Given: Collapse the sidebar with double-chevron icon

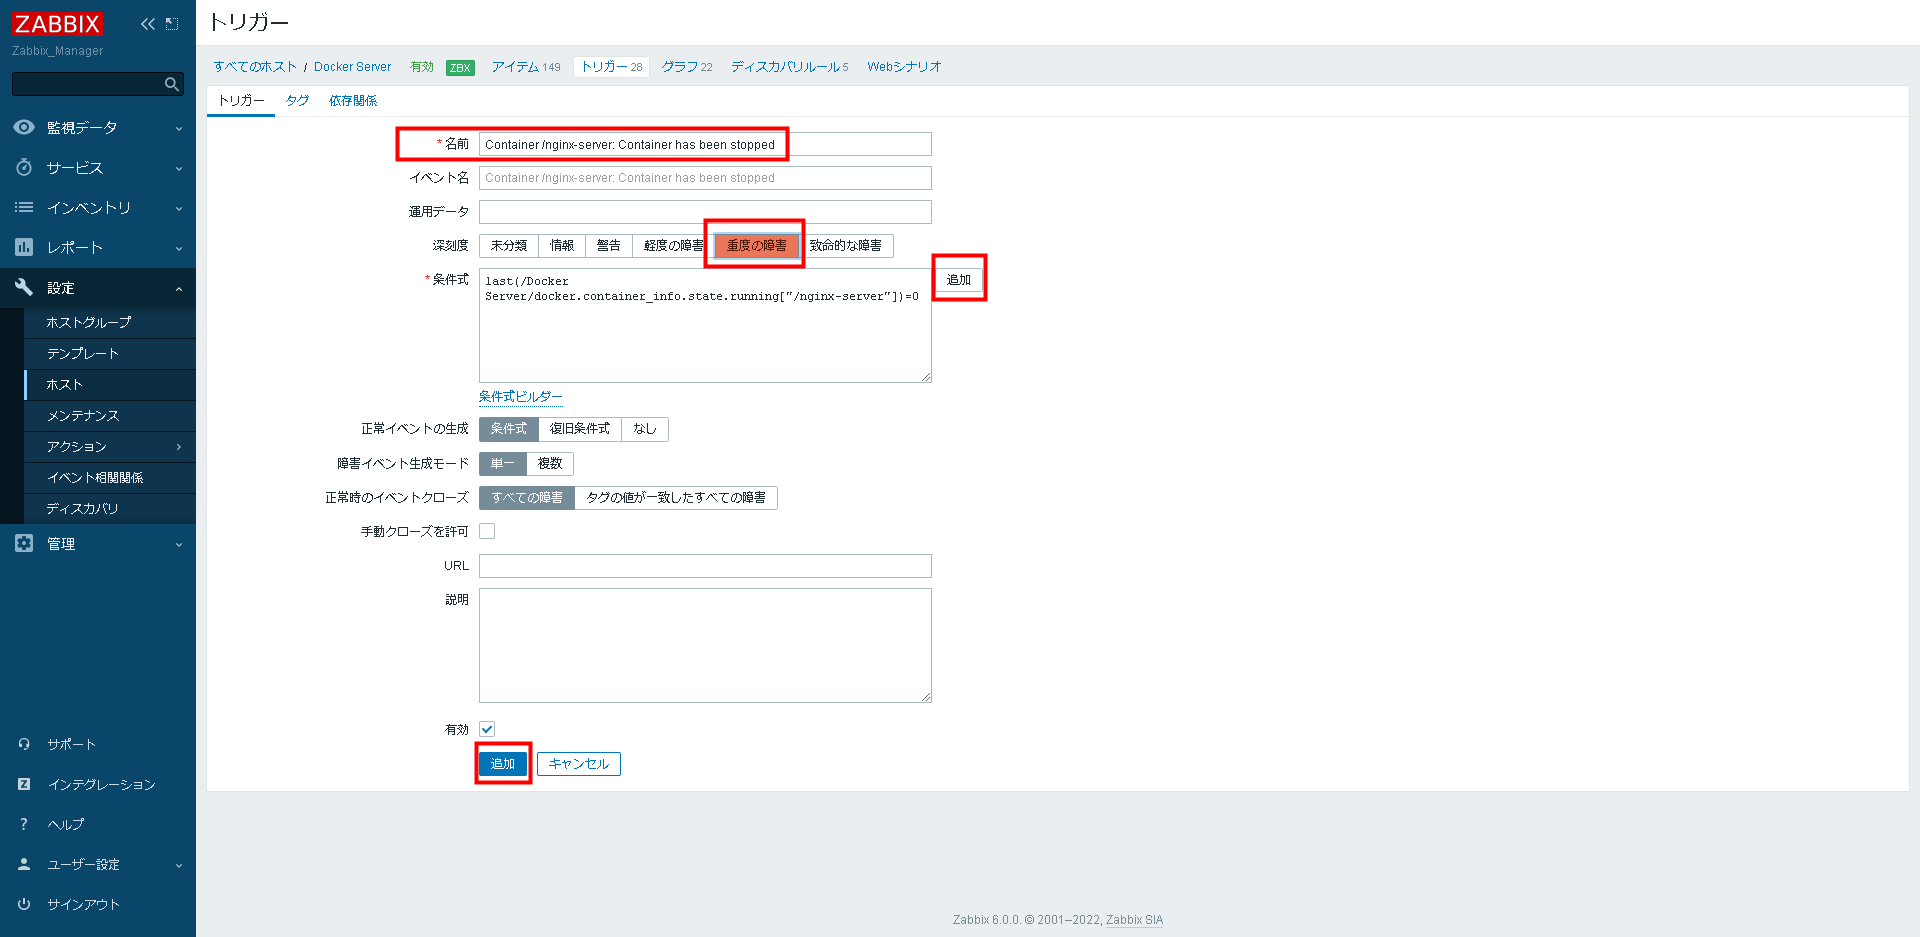Looking at the screenshot, I should 148,24.
